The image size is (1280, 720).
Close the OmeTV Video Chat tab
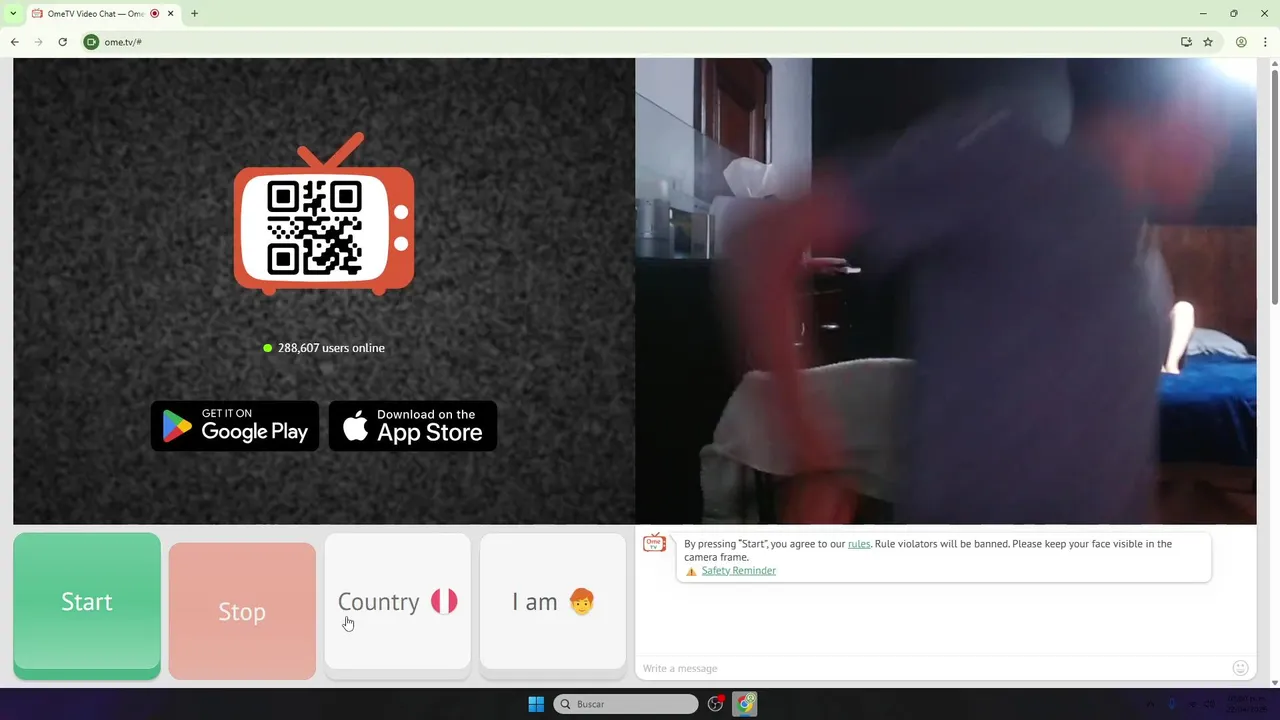tap(171, 14)
